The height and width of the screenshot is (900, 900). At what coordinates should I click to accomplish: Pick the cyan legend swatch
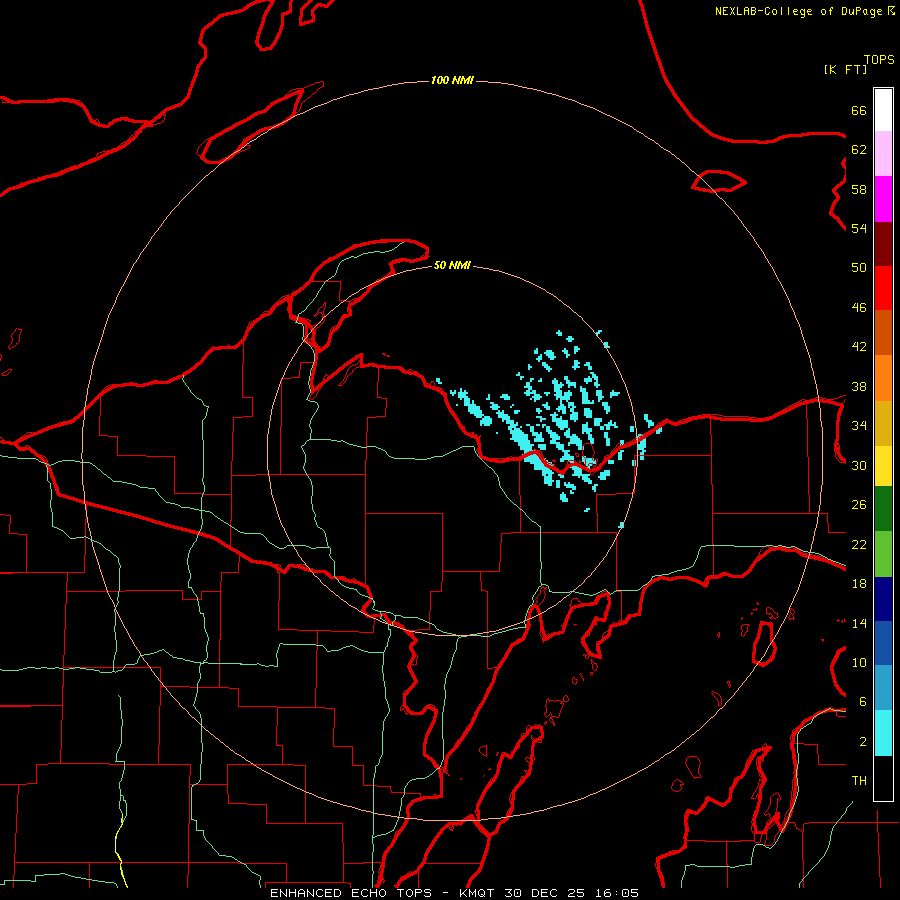pos(883,734)
